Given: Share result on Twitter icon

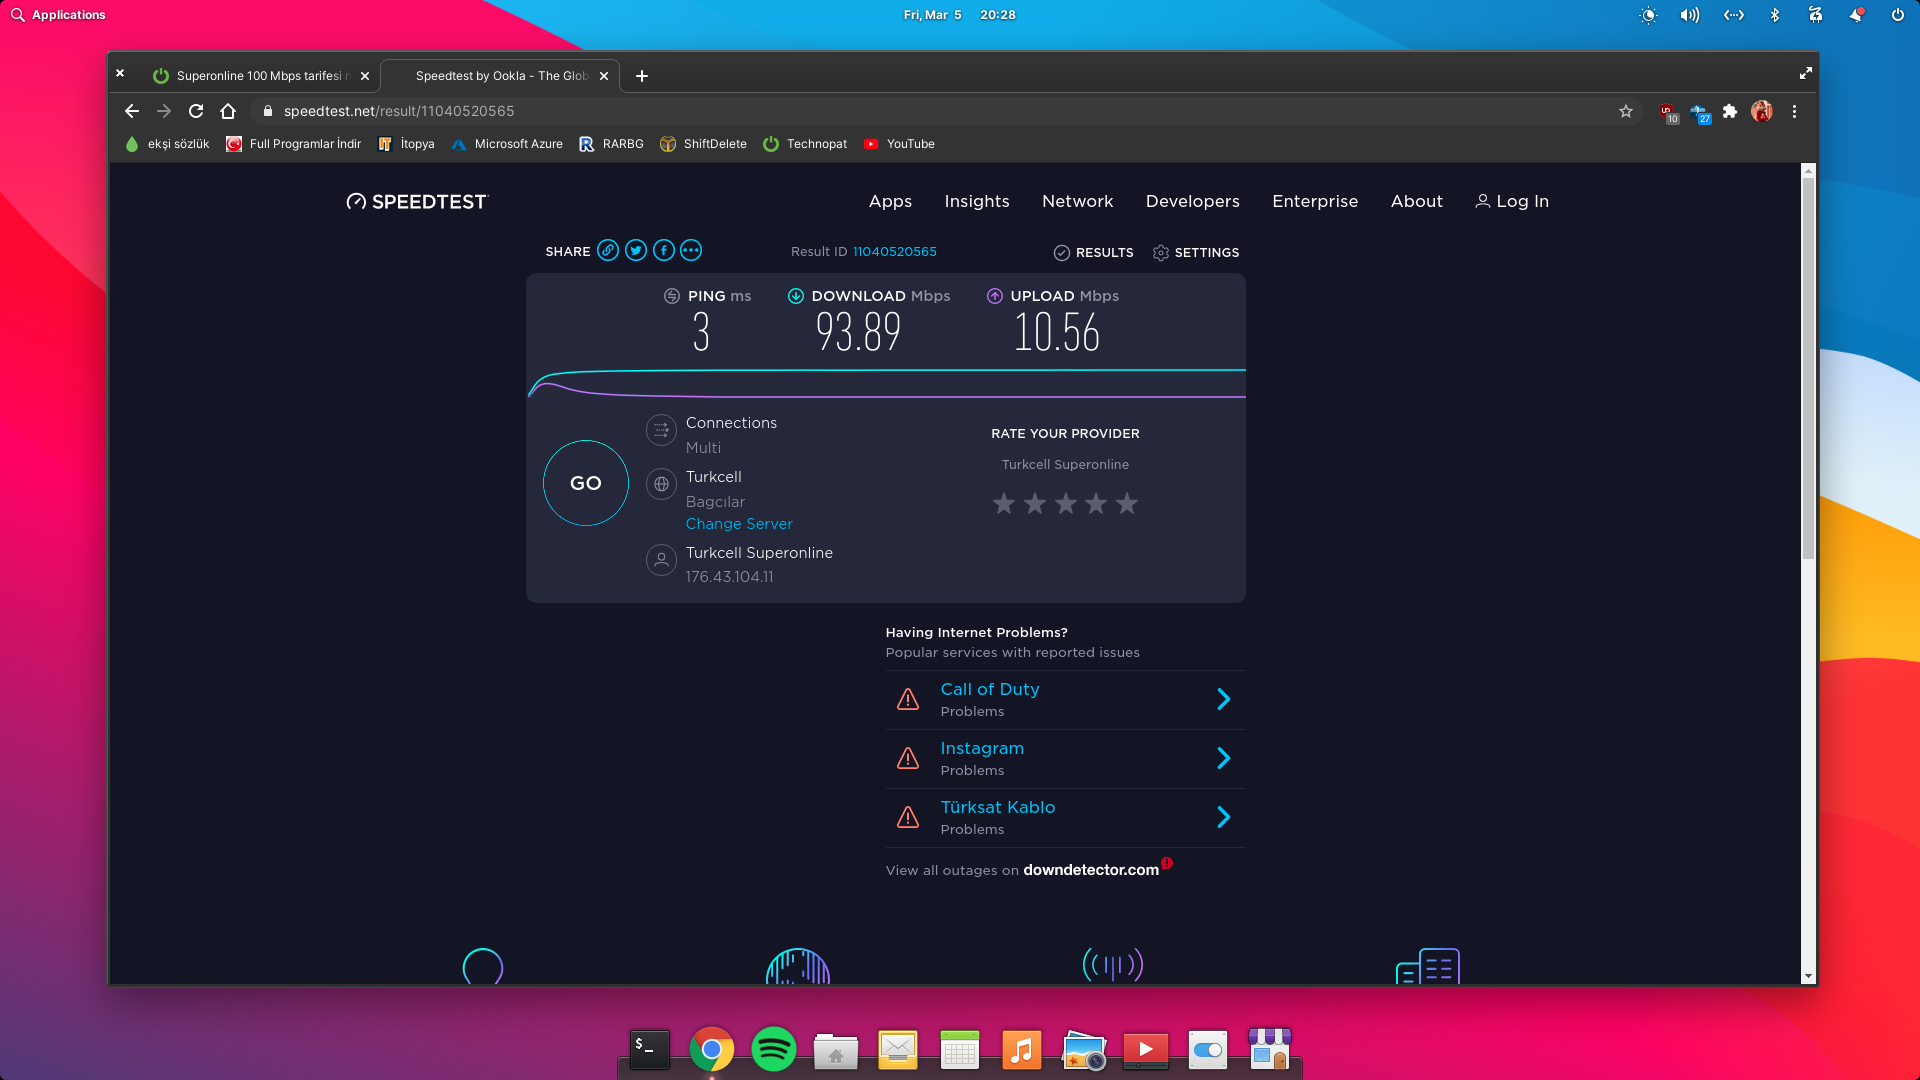Looking at the screenshot, I should (x=636, y=251).
